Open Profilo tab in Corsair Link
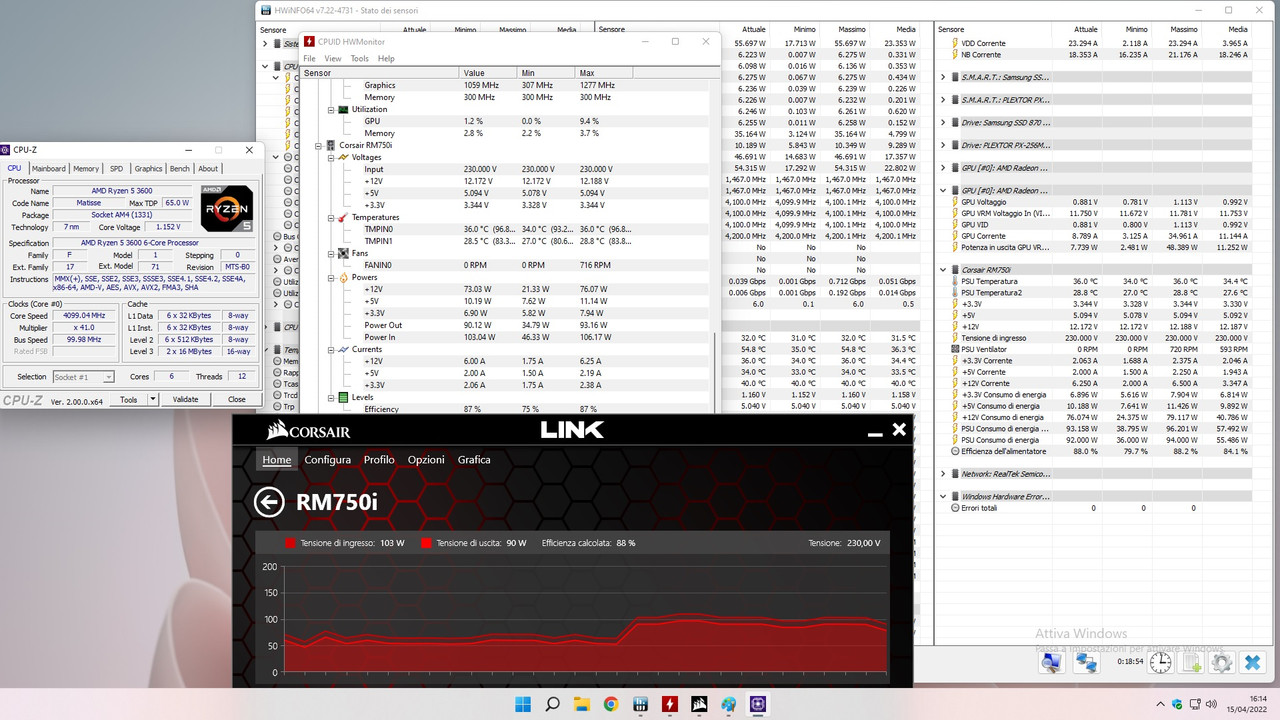The height and width of the screenshot is (720, 1280). tap(379, 460)
